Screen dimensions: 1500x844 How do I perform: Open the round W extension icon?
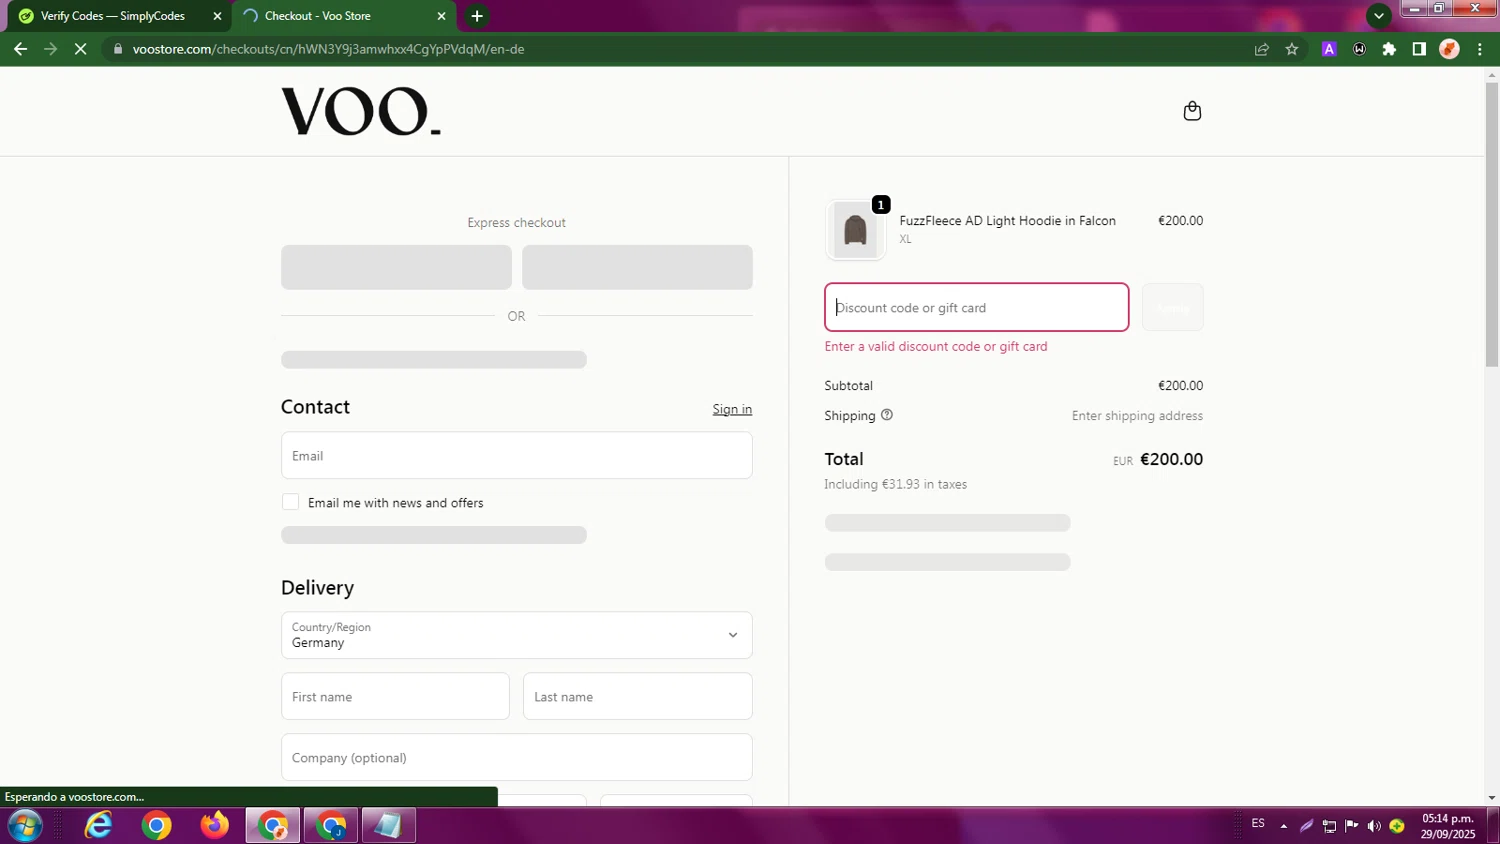point(1359,49)
